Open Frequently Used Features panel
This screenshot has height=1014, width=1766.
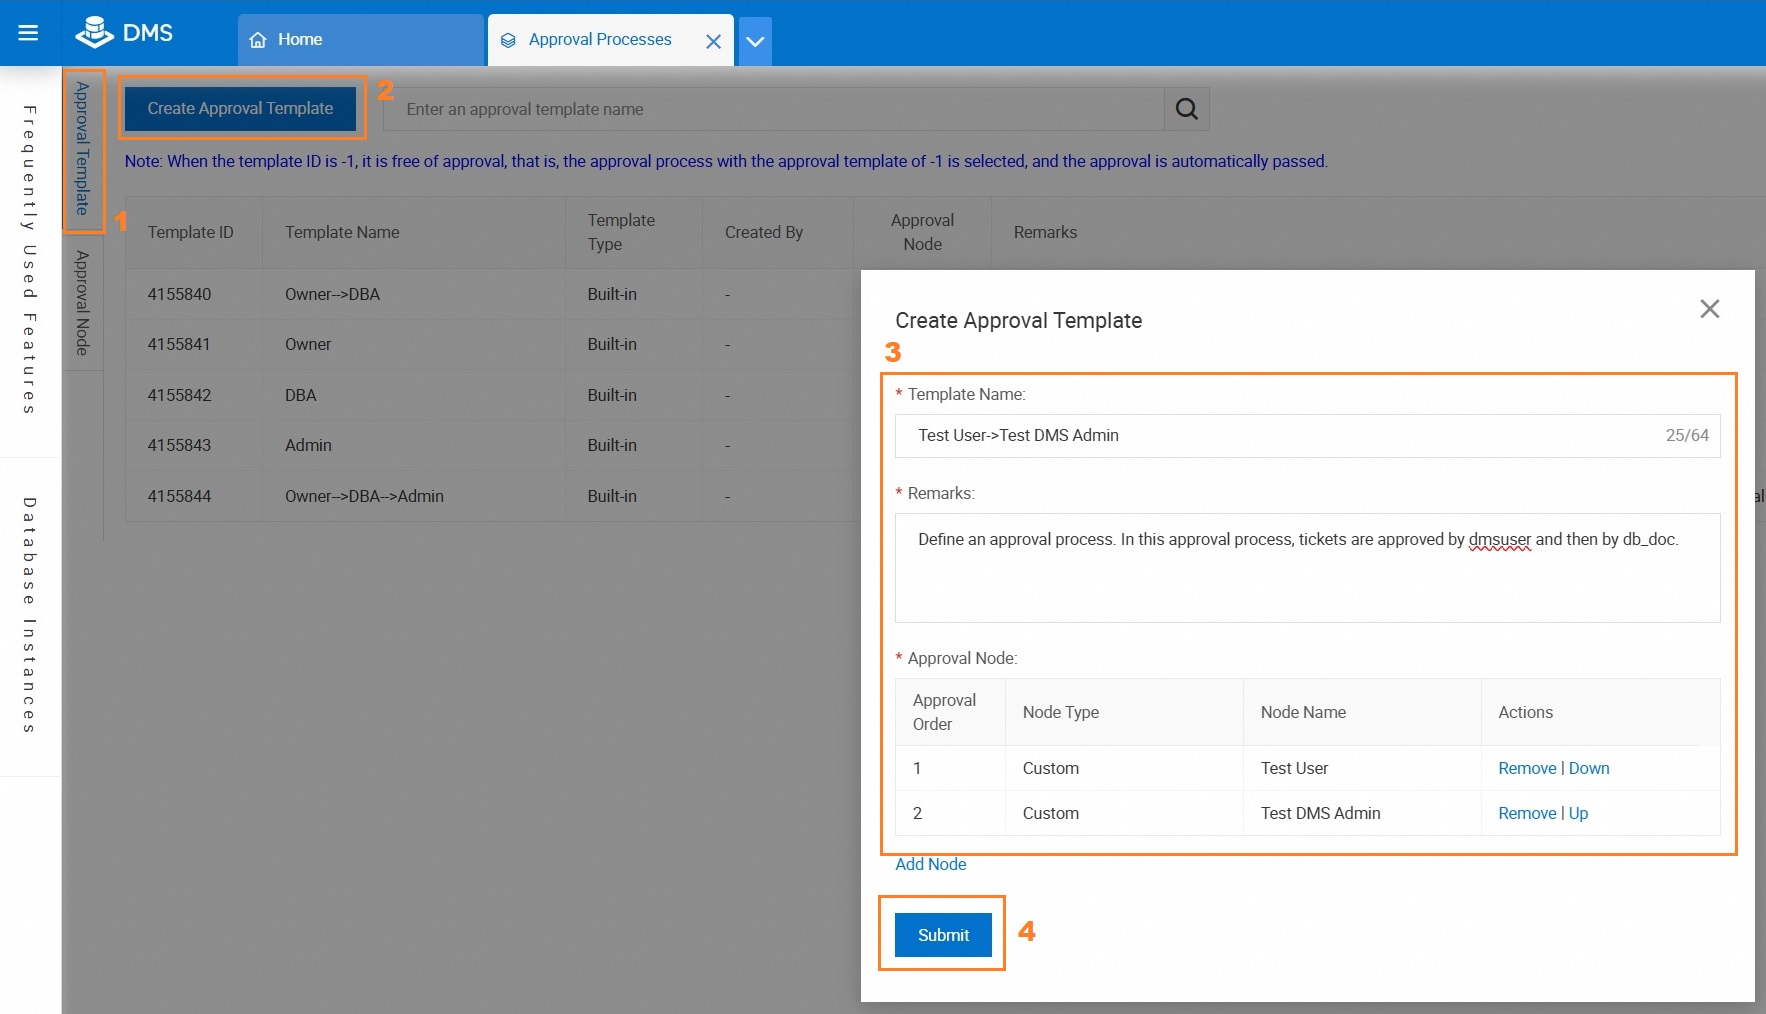pyautogui.click(x=30, y=260)
